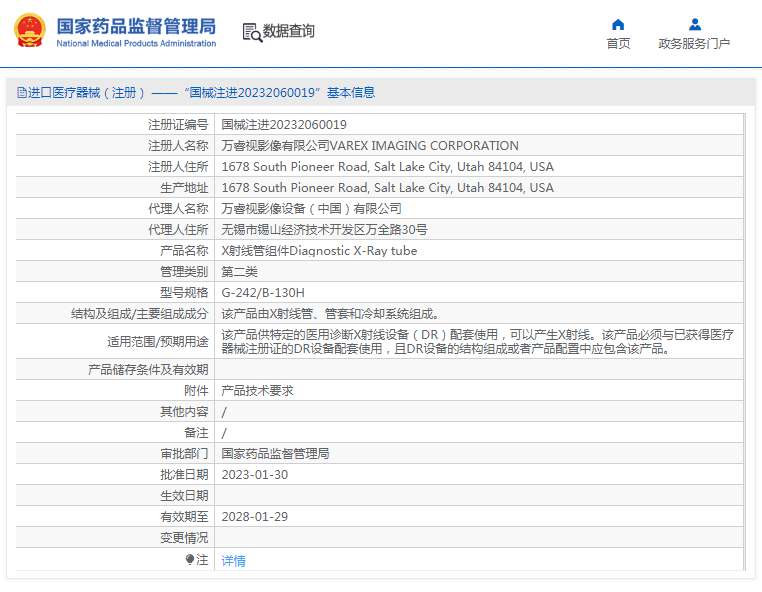Select model G-242/B-130H value
The image size is (762, 592).
click(x=263, y=293)
